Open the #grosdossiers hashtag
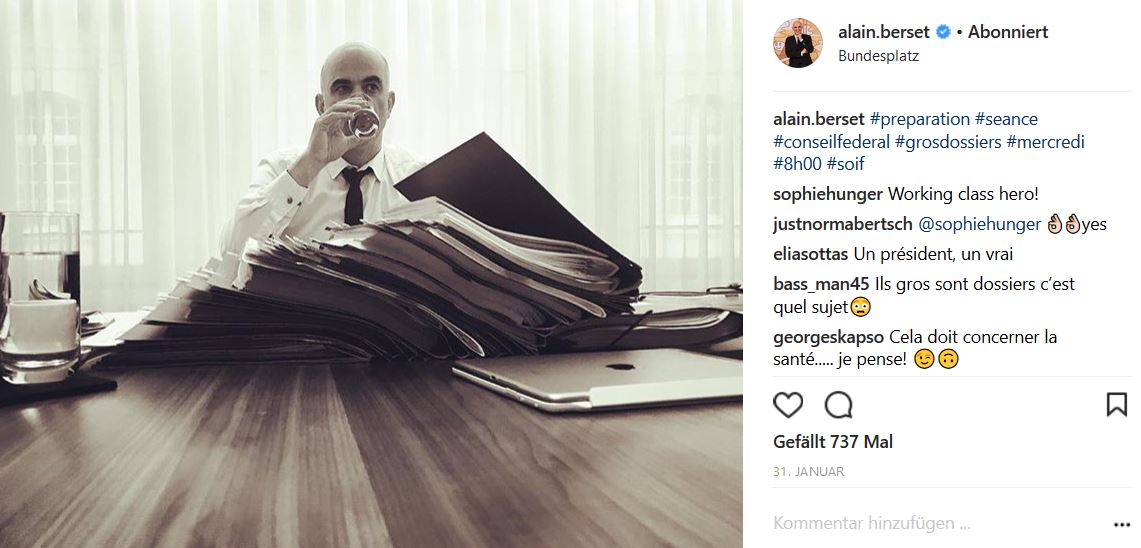This screenshot has height=548, width=1141. (948, 142)
